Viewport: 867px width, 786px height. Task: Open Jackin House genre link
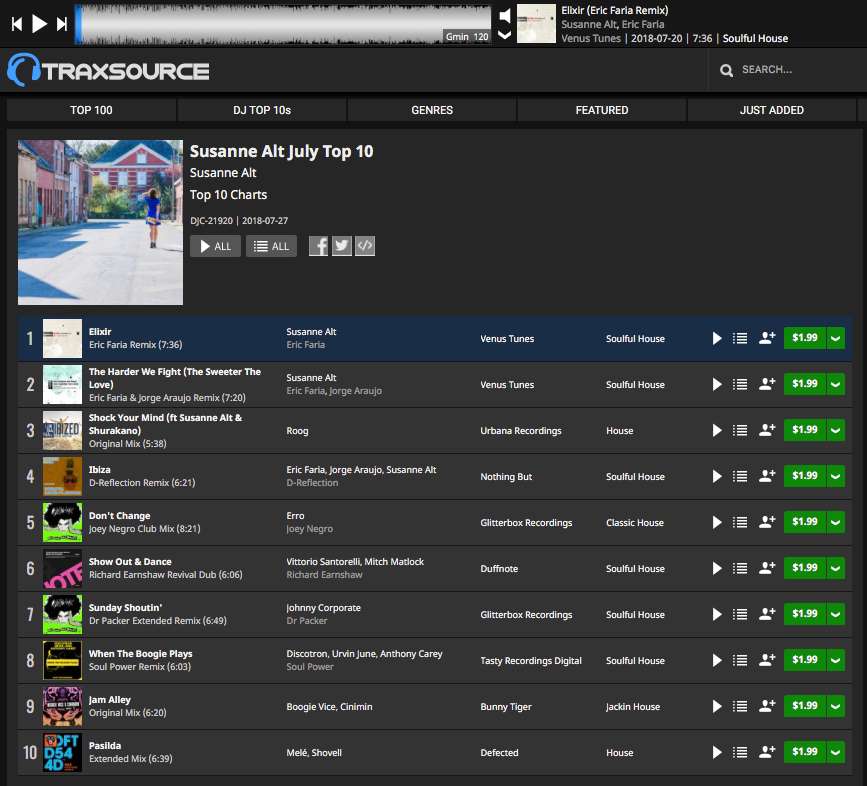(x=633, y=707)
